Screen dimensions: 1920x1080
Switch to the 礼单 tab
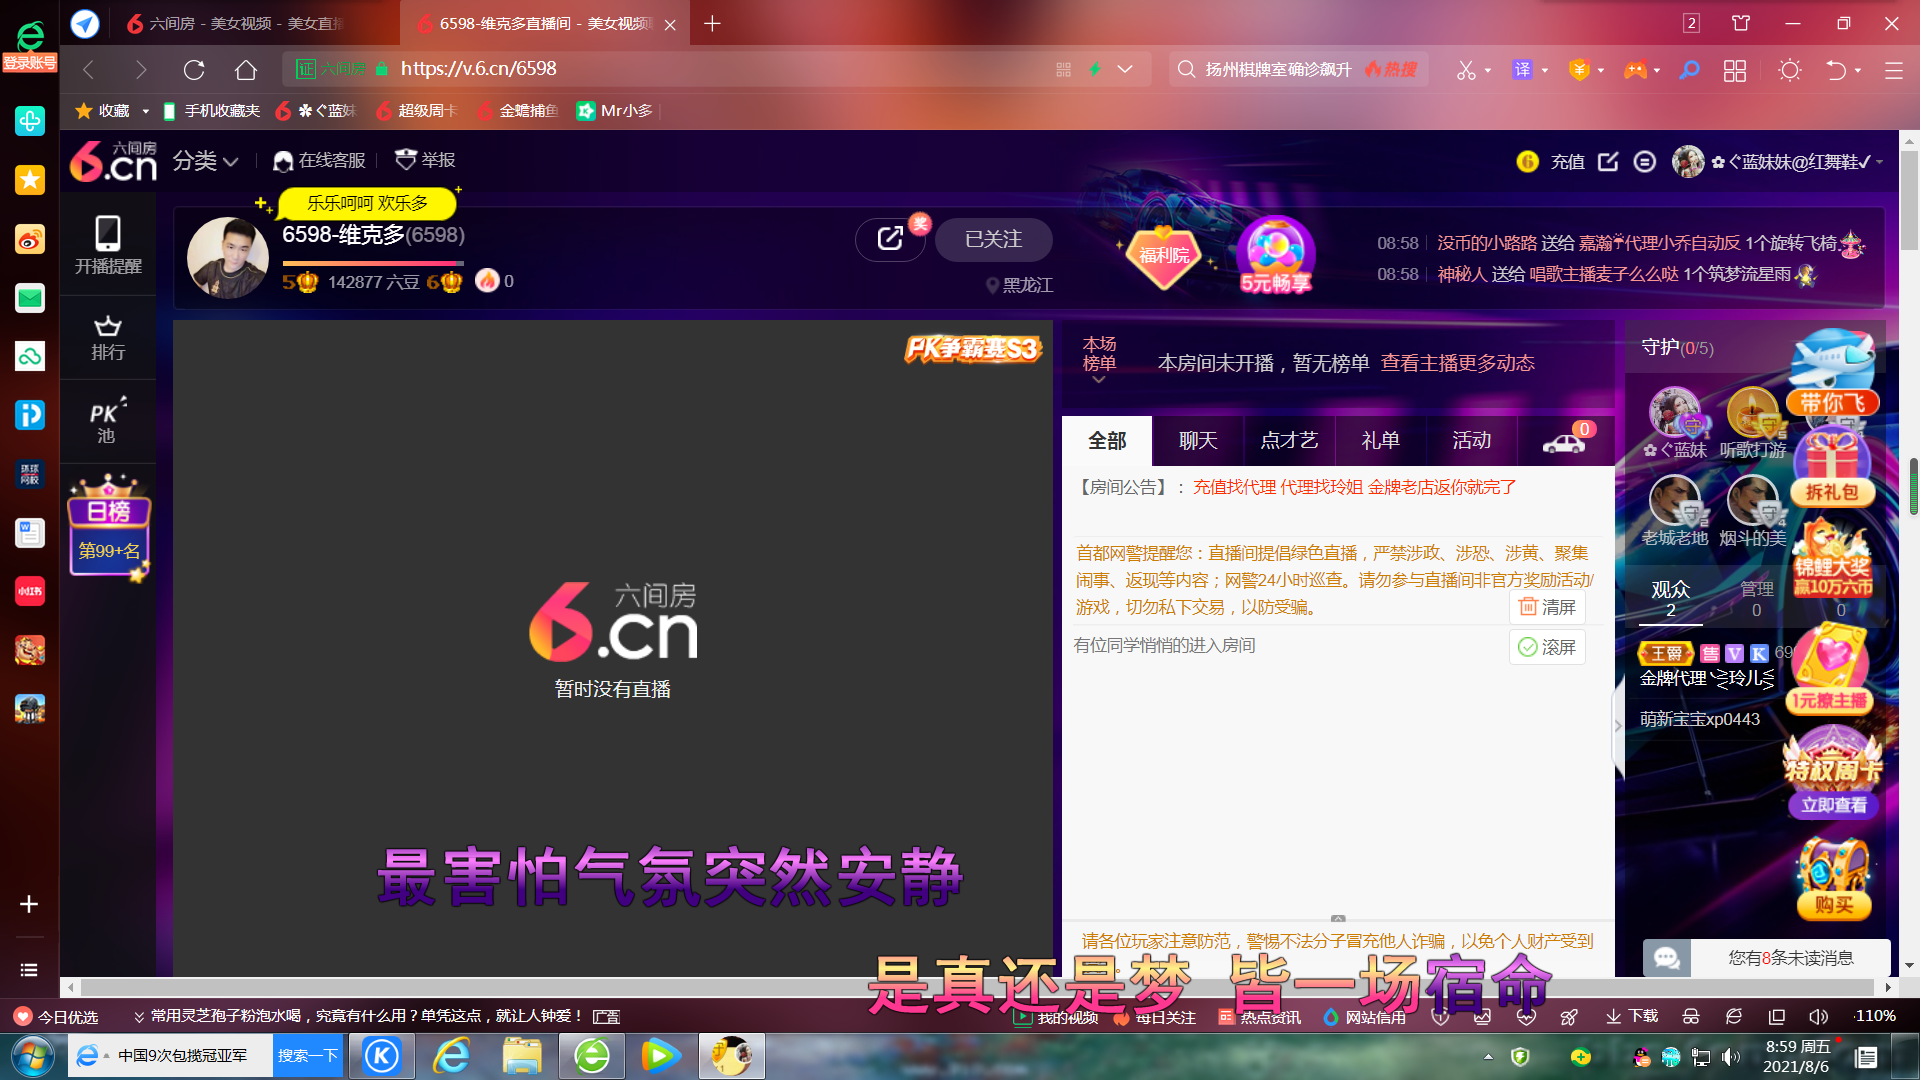pyautogui.click(x=1380, y=441)
